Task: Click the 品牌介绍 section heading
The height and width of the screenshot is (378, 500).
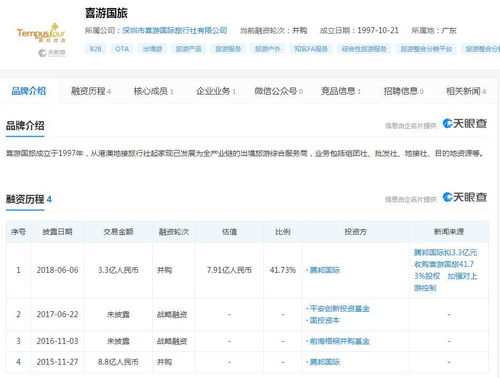Action: 25,126
